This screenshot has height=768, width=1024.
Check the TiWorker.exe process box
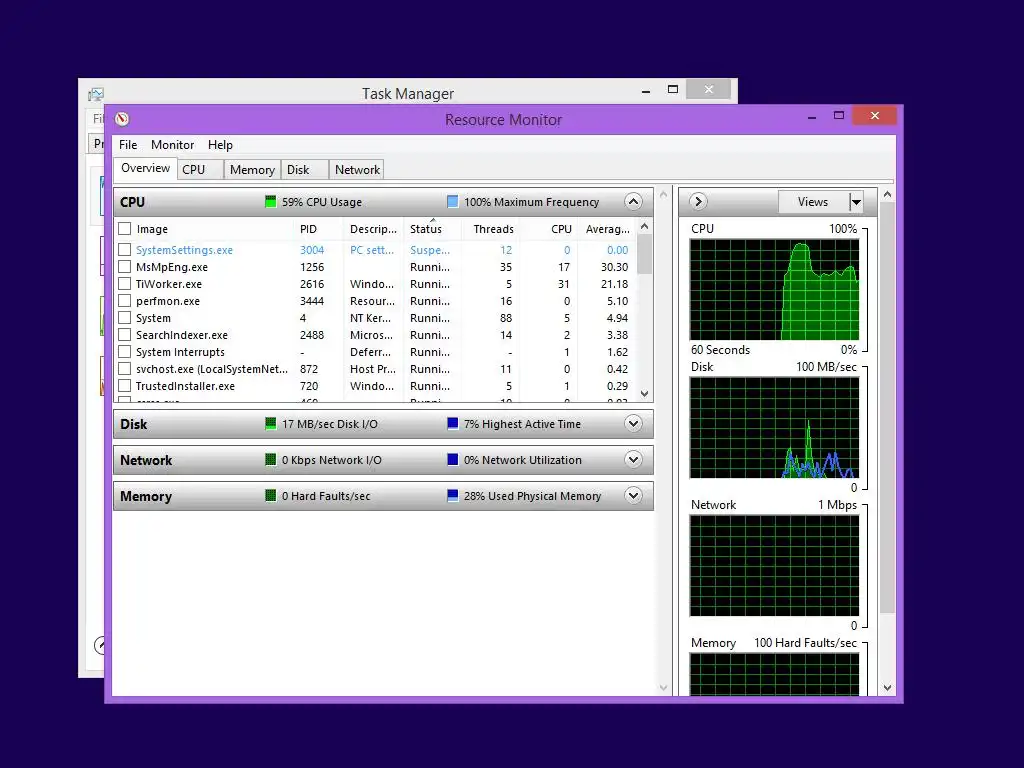point(125,283)
